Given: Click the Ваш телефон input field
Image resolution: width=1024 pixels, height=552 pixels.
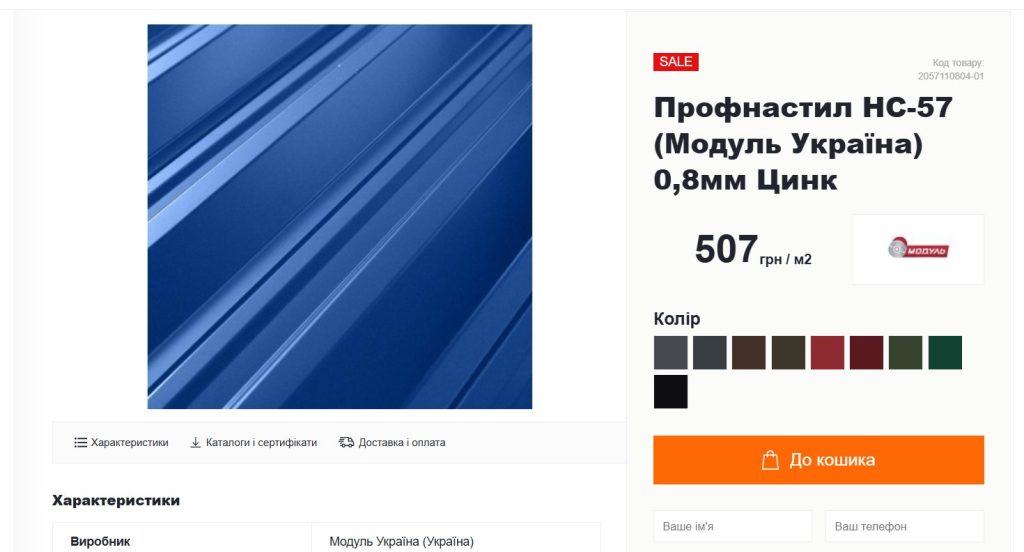Looking at the screenshot, I should pyautogui.click(x=904, y=526).
